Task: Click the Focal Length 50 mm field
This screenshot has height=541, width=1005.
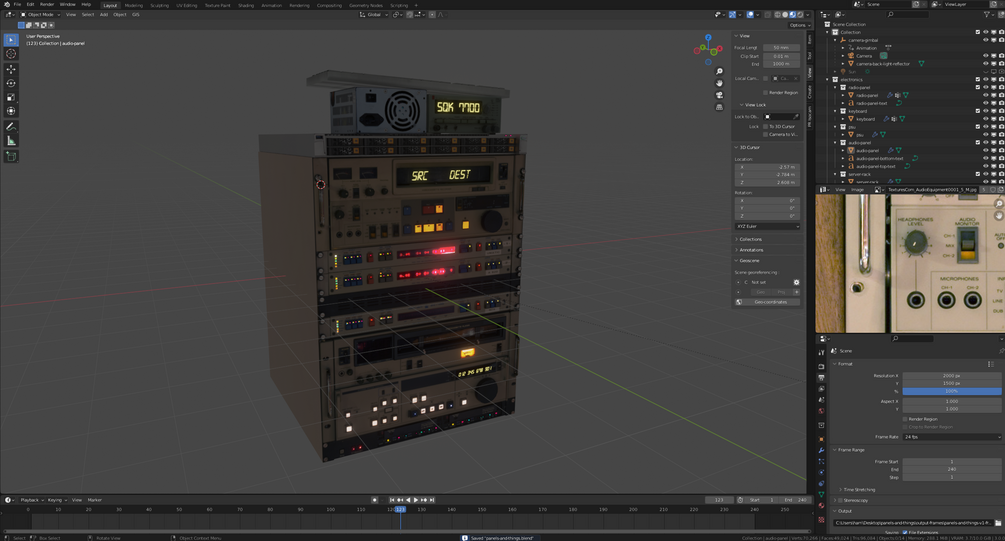Action: click(781, 47)
